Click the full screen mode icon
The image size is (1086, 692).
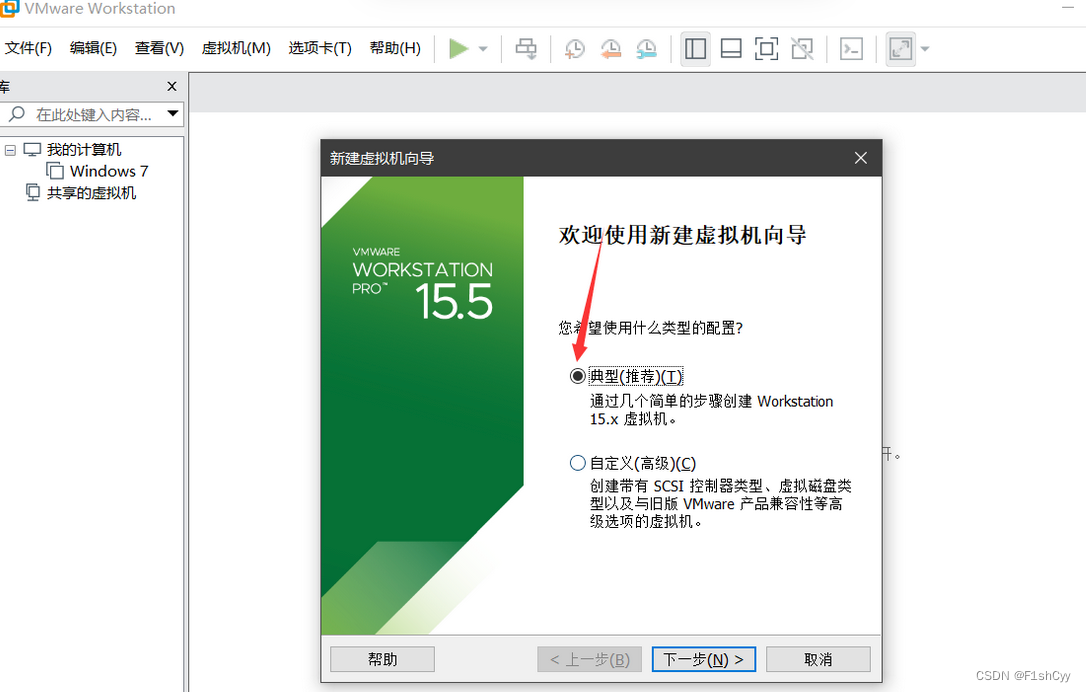766,49
